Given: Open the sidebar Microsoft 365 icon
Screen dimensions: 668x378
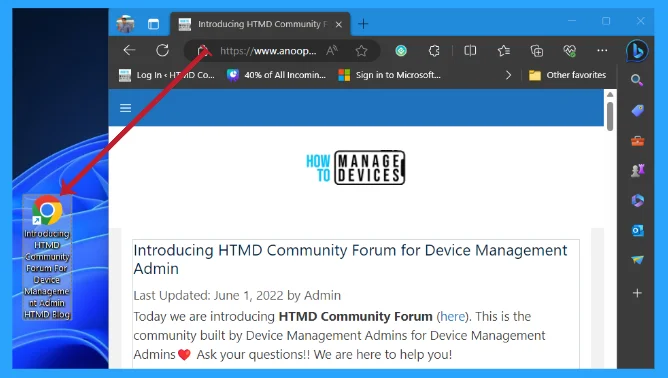Looking at the screenshot, I should point(637,200).
